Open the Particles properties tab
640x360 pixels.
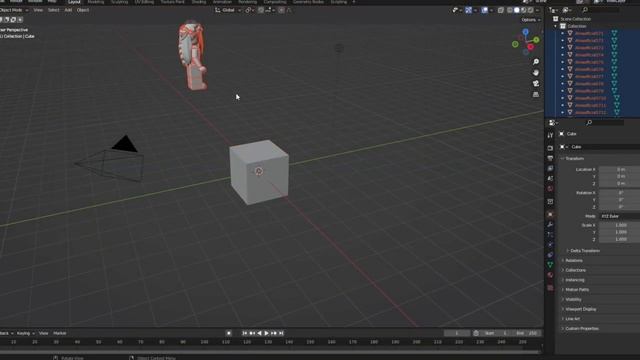pos(550,235)
